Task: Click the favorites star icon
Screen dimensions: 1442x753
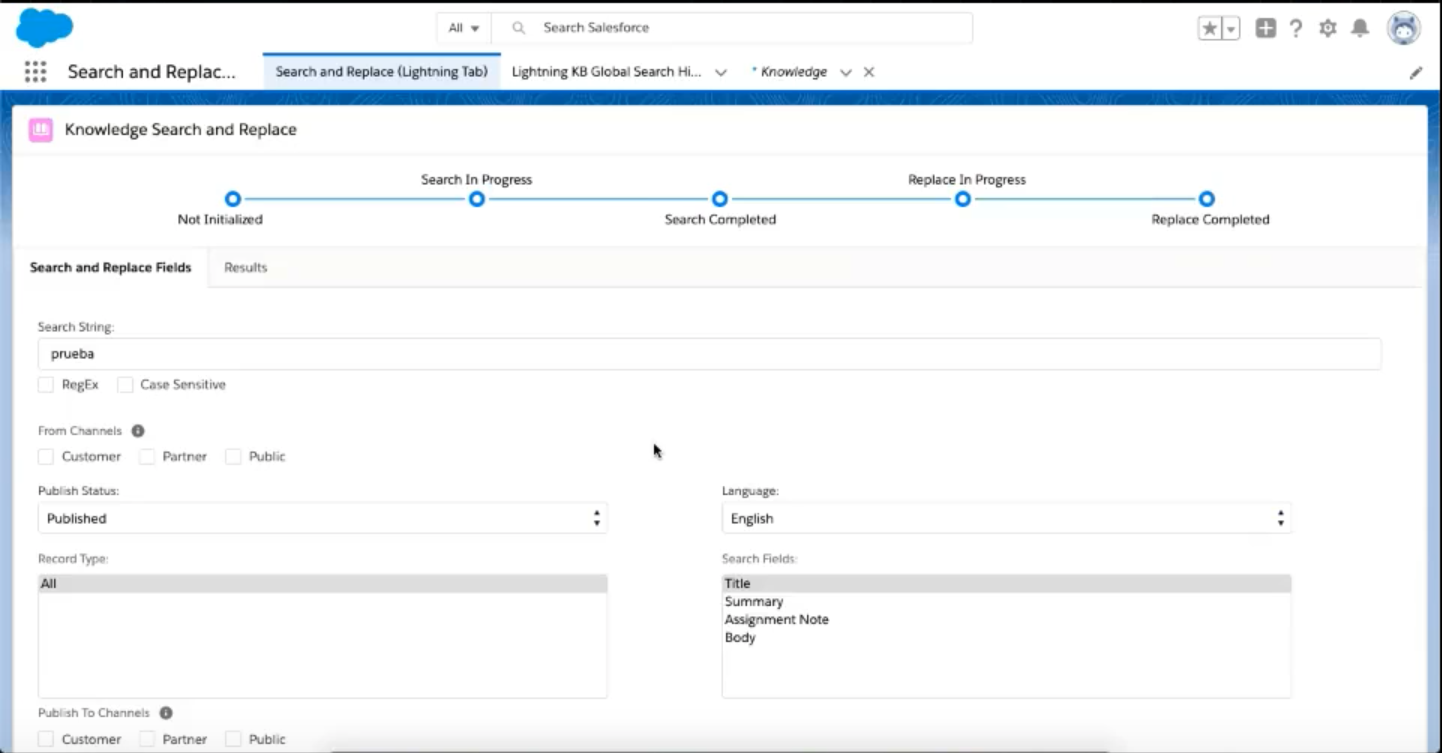Action: (1210, 29)
